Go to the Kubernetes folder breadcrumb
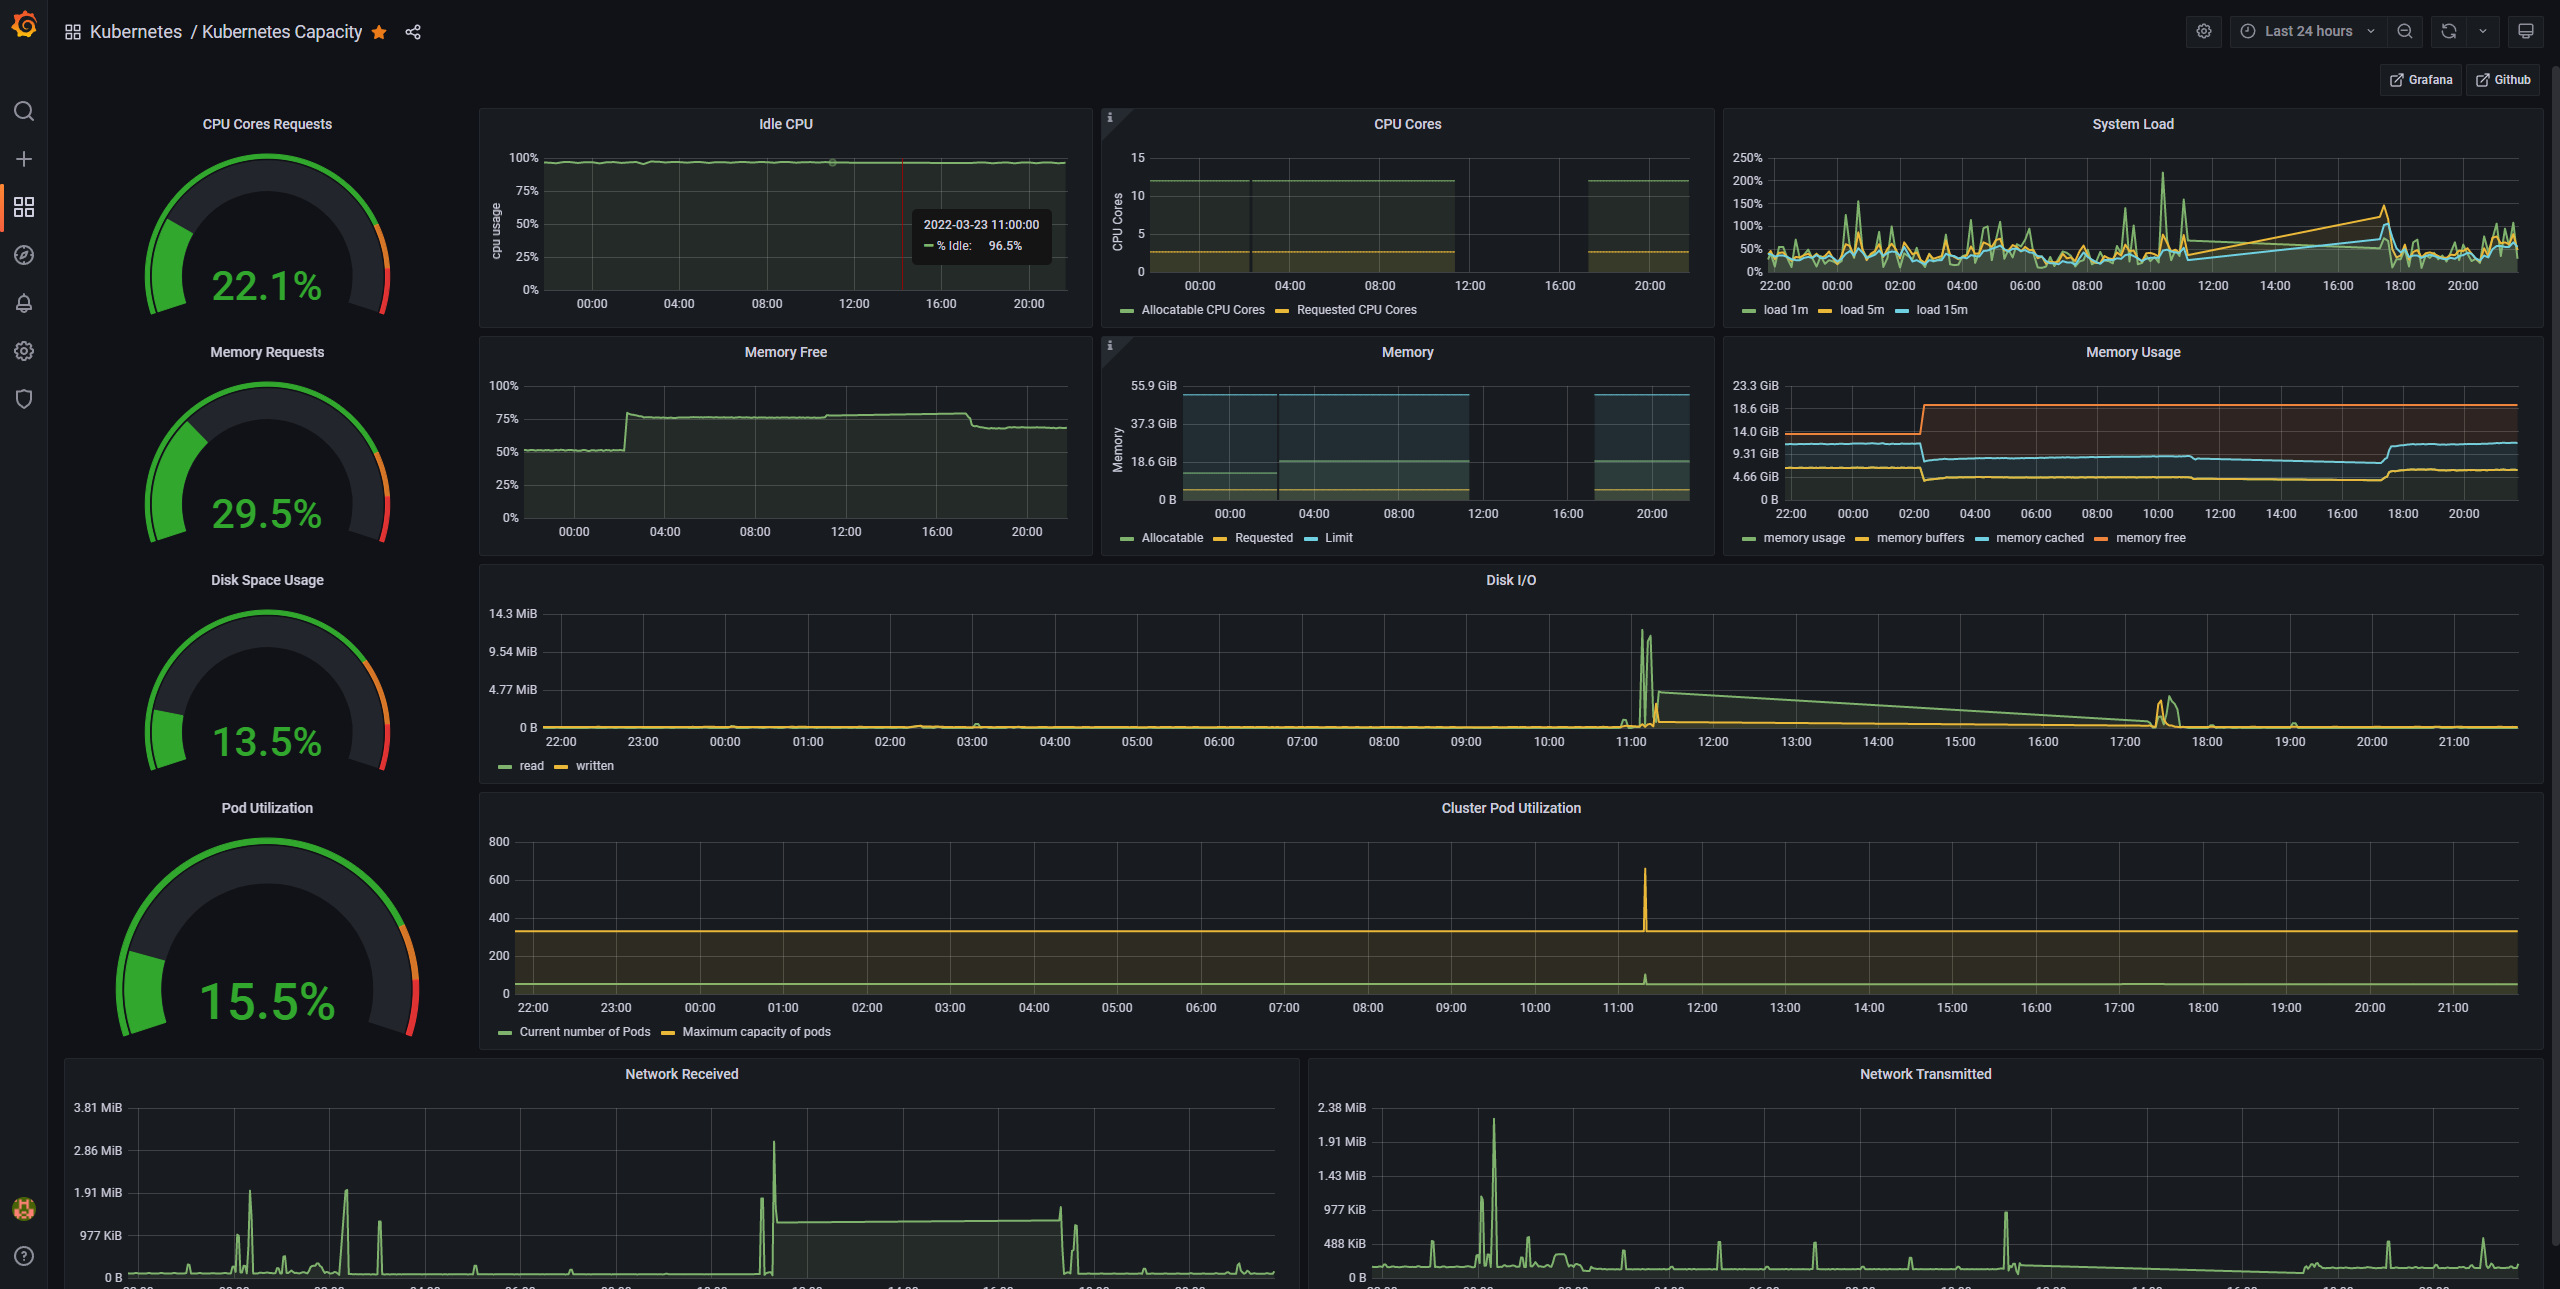The width and height of the screenshot is (2560, 1289). click(136, 32)
